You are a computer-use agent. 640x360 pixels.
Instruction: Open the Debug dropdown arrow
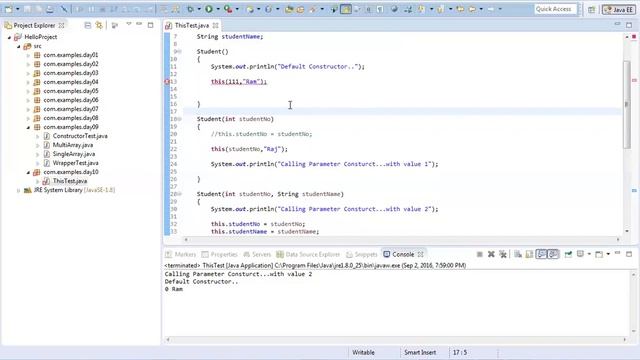tap(199, 9)
